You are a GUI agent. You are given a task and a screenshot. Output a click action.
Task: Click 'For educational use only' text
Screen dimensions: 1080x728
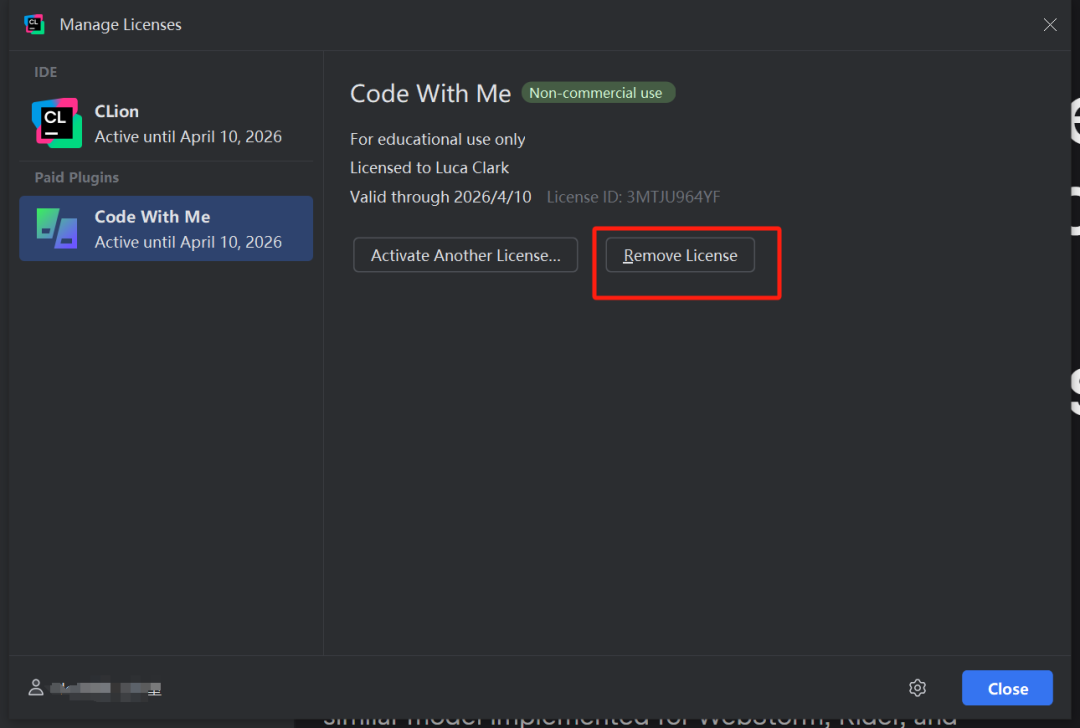click(437, 139)
